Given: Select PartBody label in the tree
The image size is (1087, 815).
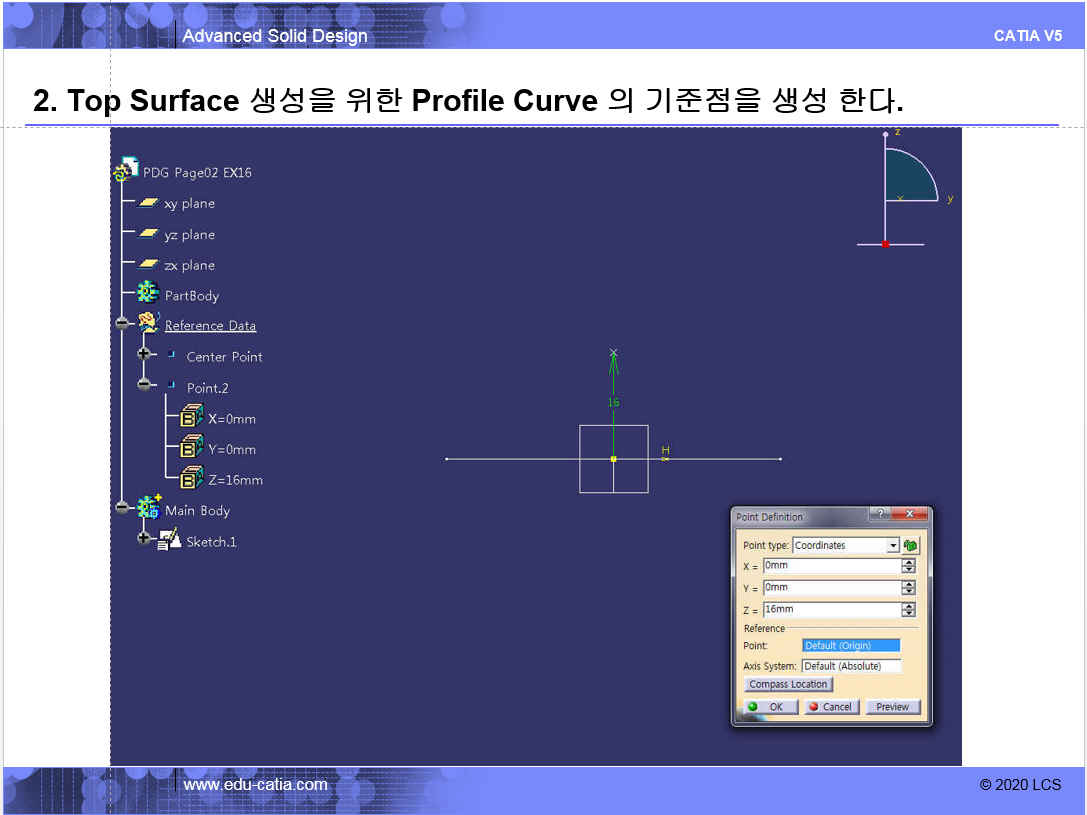Looking at the screenshot, I should 192,296.
